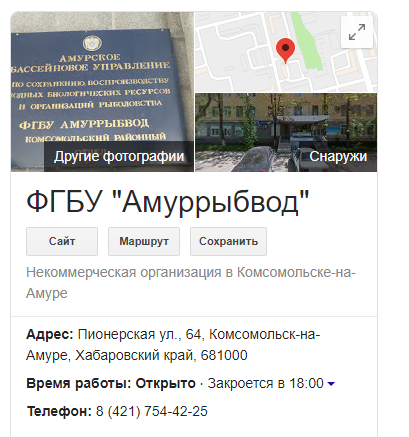409x437 pixels.
Task: Expand working hours dropdown arrow
Action: click(331, 384)
